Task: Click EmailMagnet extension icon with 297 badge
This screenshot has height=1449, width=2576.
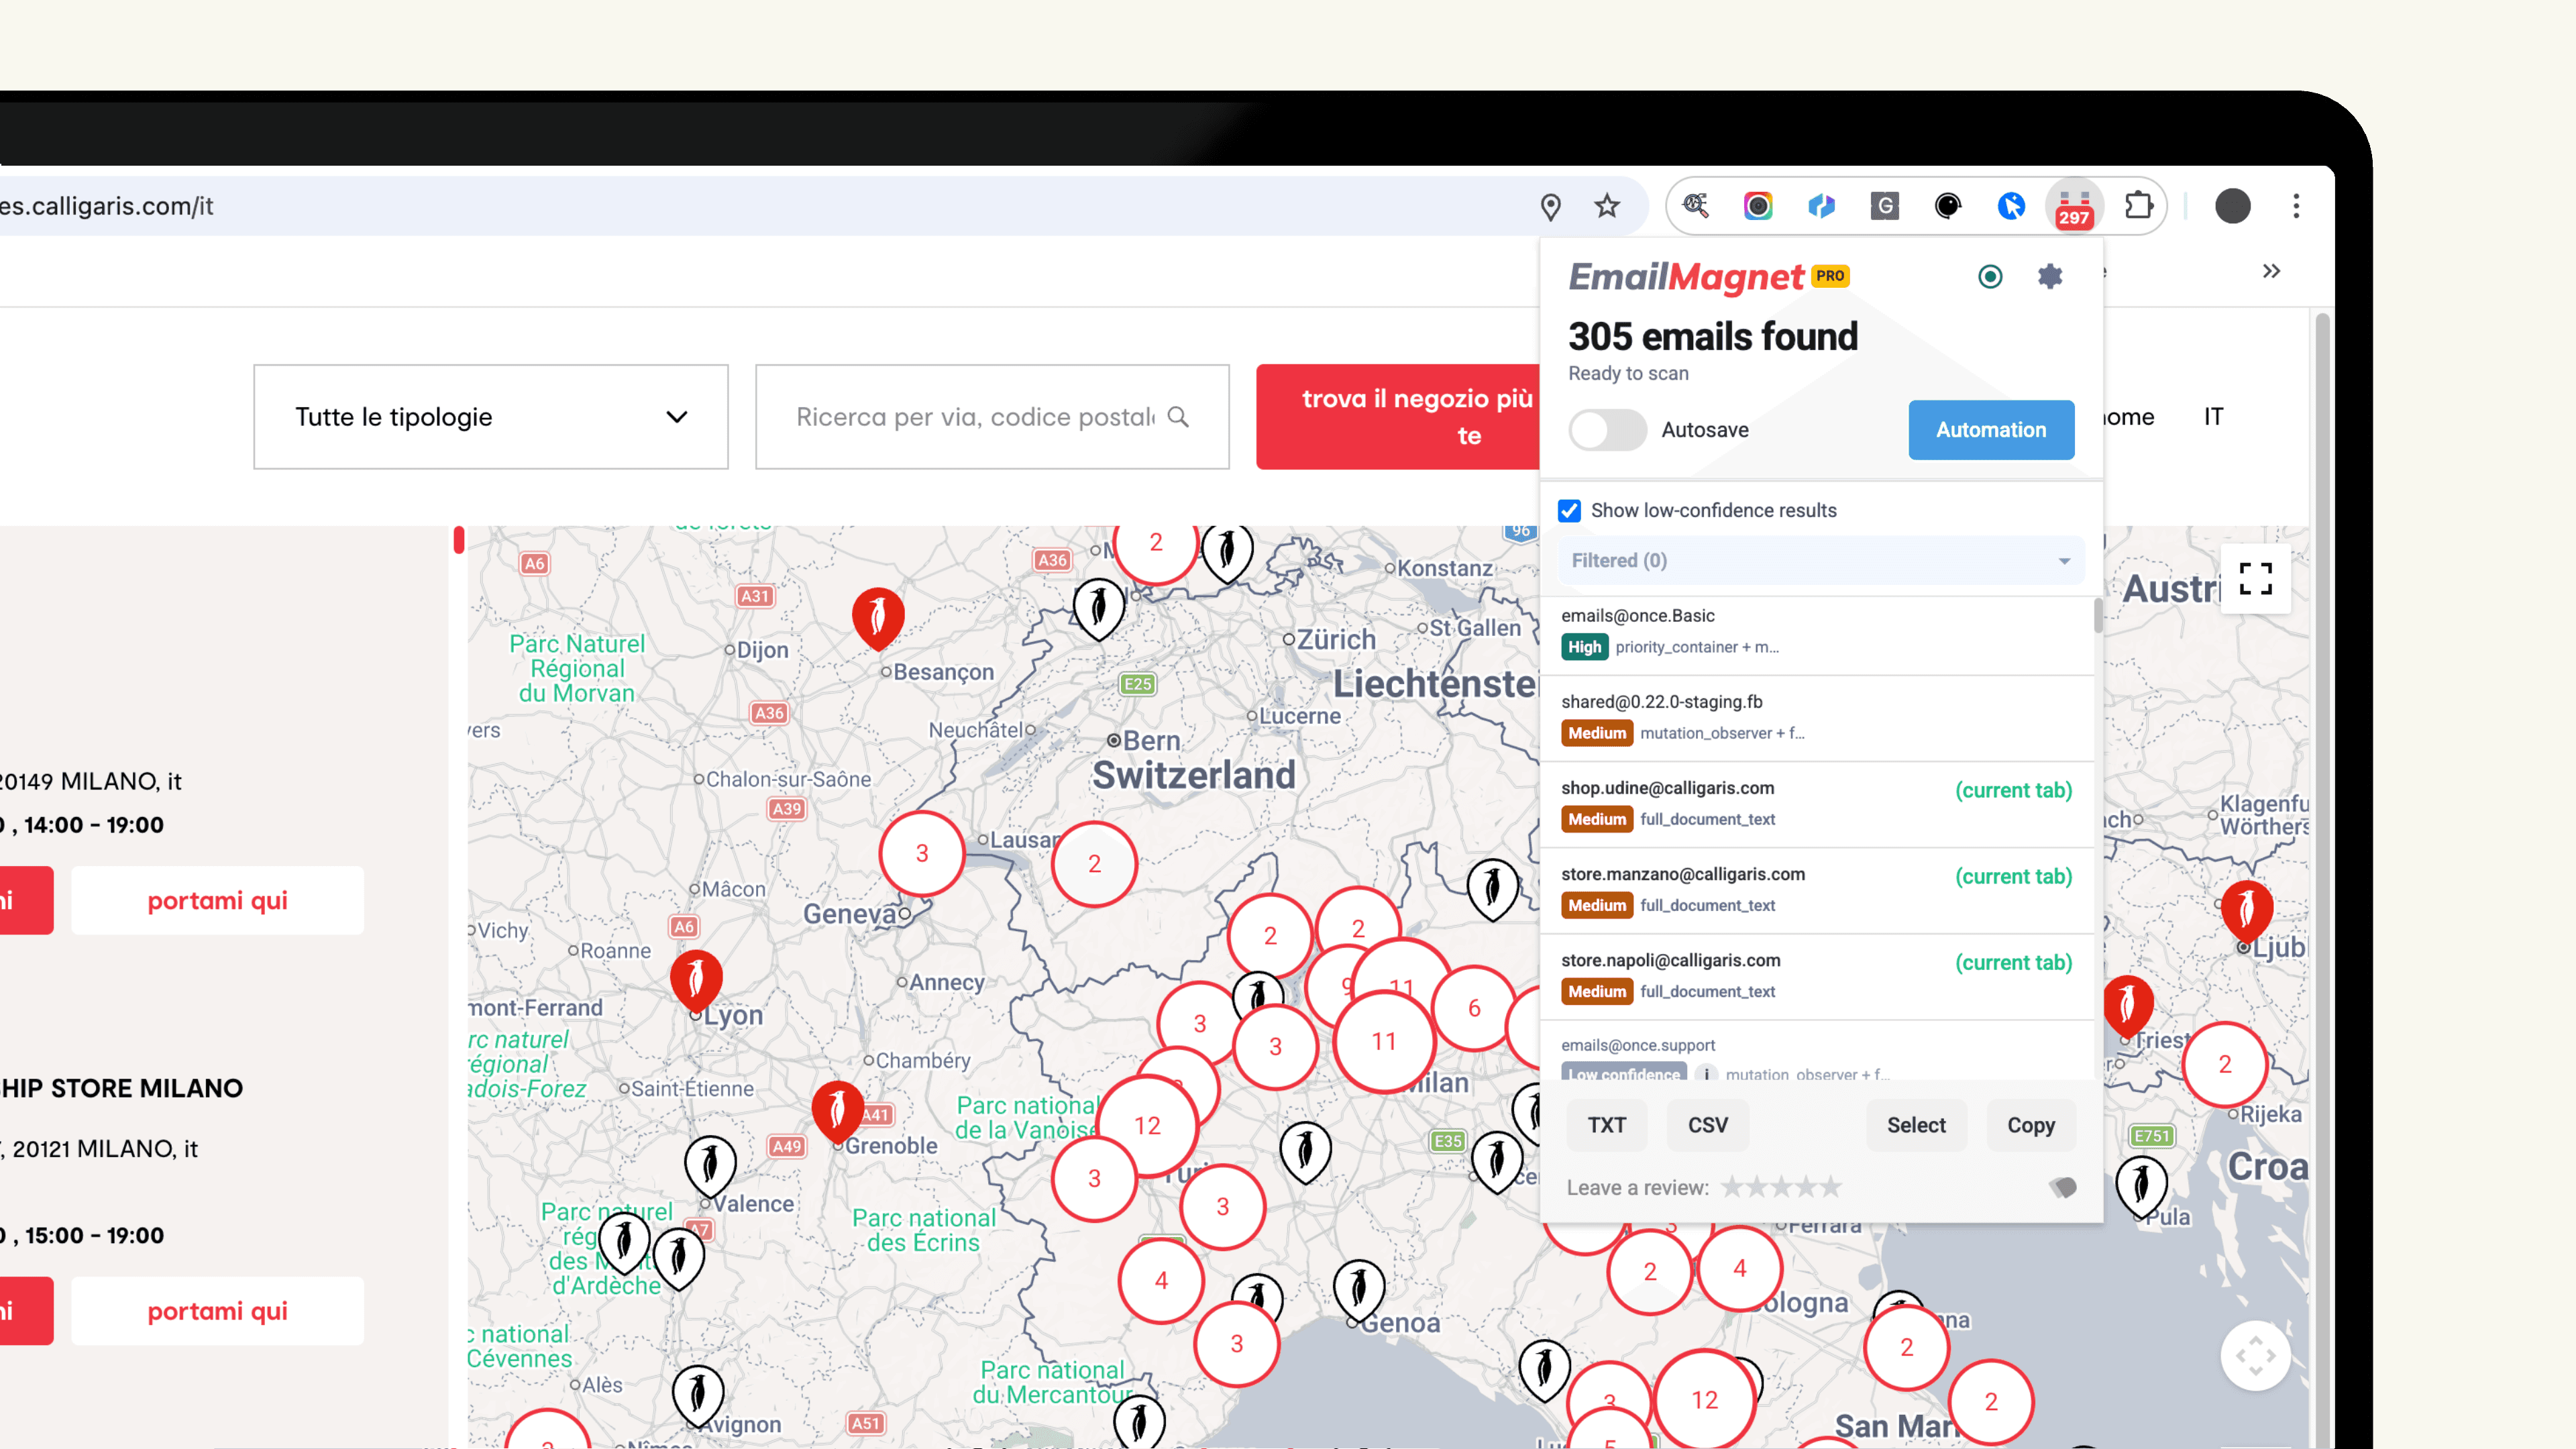Action: point(2074,207)
